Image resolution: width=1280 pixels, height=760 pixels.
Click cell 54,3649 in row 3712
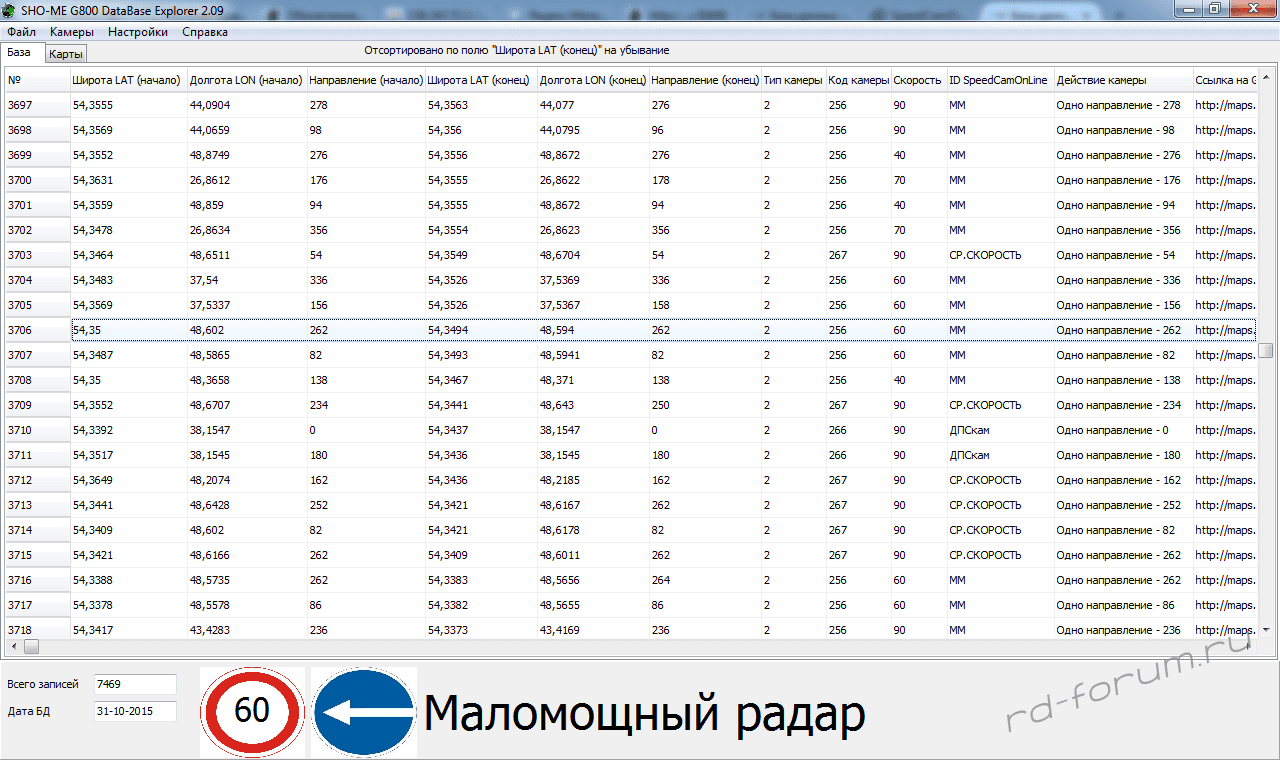(128, 480)
